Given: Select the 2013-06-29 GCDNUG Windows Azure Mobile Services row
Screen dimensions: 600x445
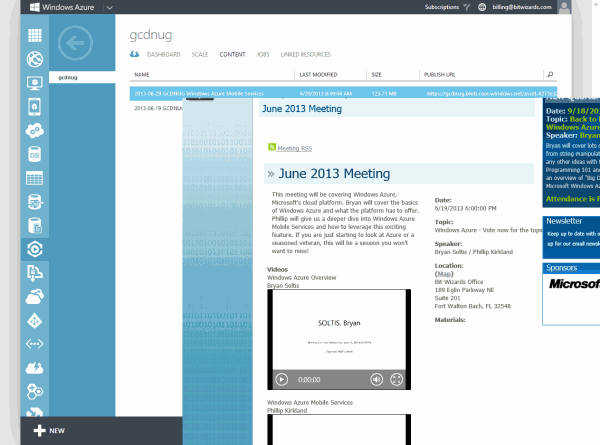Looking at the screenshot, I should [x=343, y=93].
